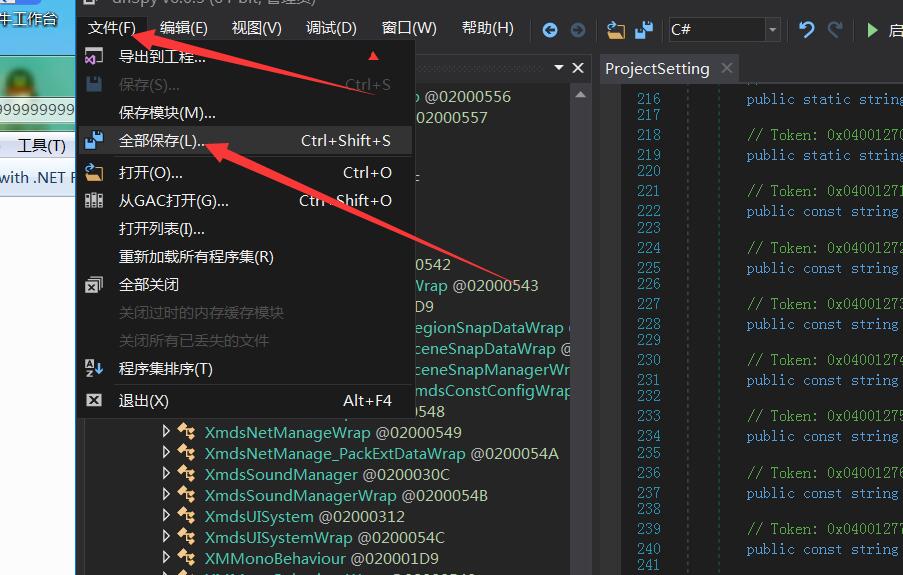Switch to the ProjectSetting tab
The height and width of the screenshot is (575, 903).
(x=657, y=69)
